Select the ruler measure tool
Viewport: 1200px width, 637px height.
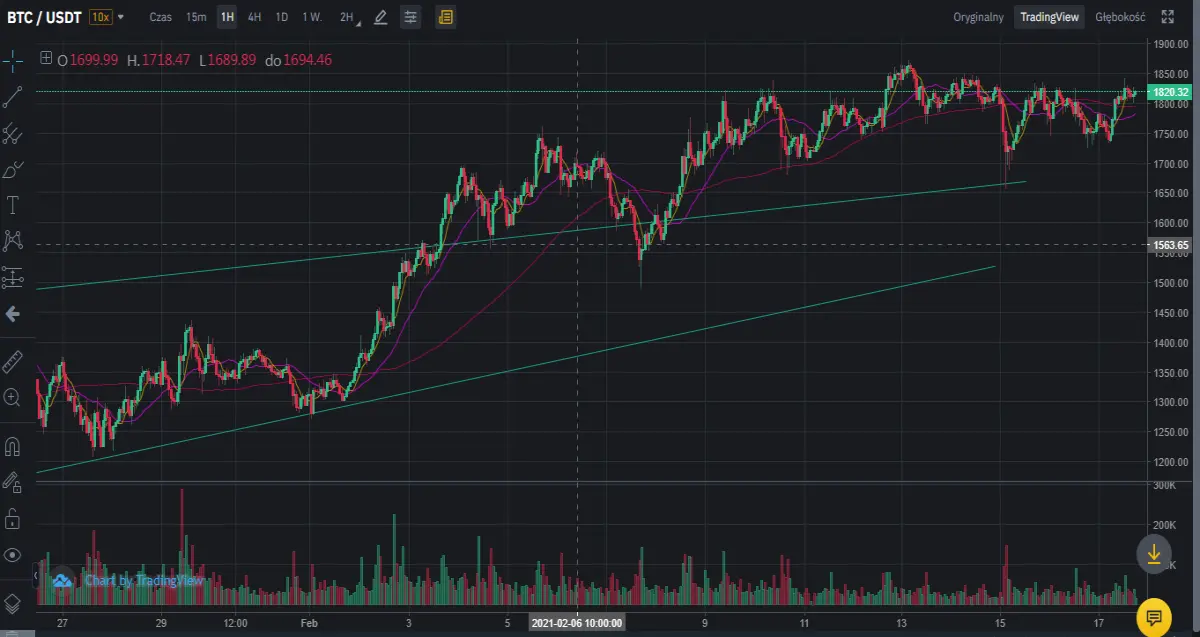click(13, 360)
